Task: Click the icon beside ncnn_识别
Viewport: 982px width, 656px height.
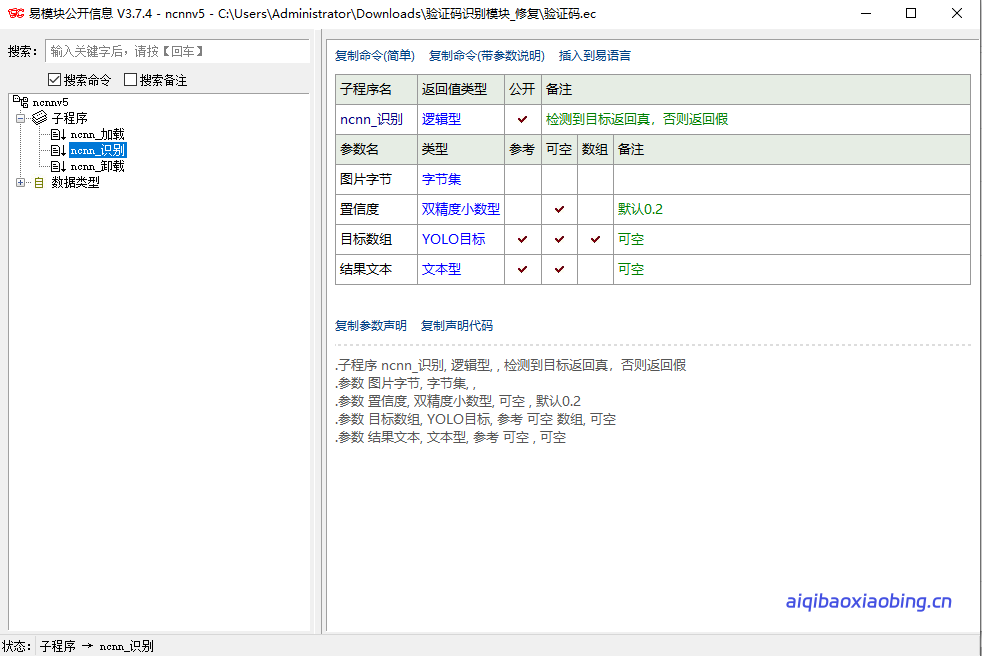Action: click(x=58, y=150)
